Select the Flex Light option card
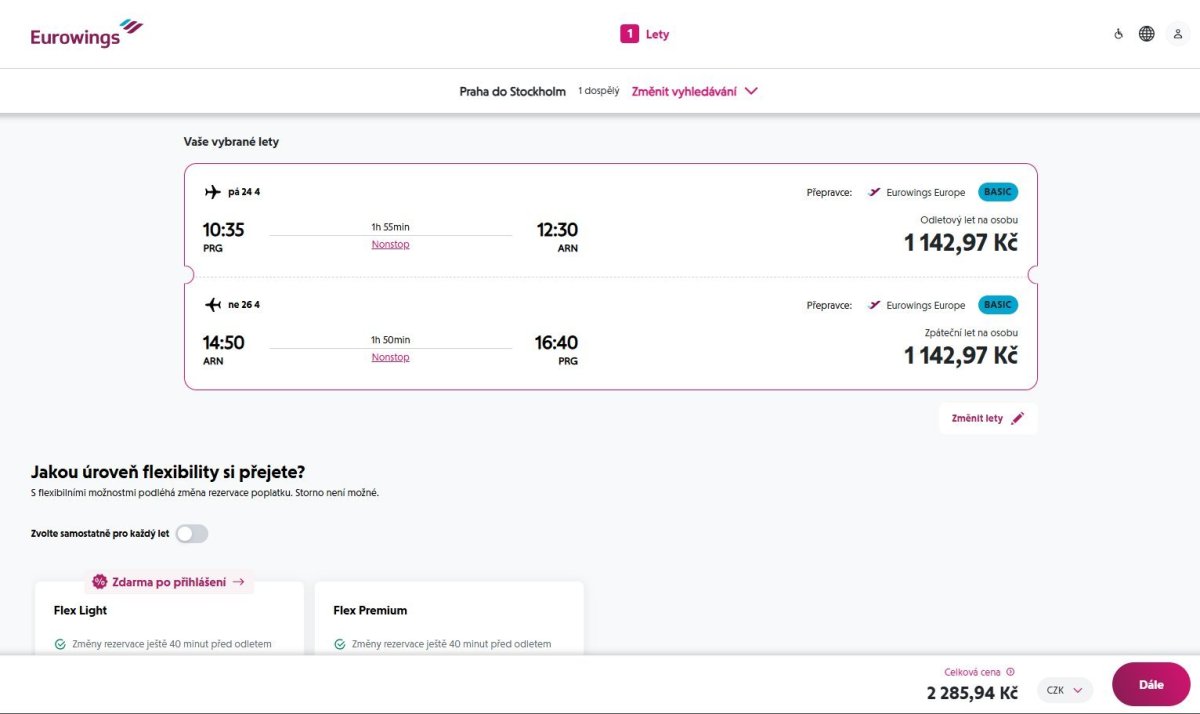This screenshot has width=1200, height=714. [169, 617]
